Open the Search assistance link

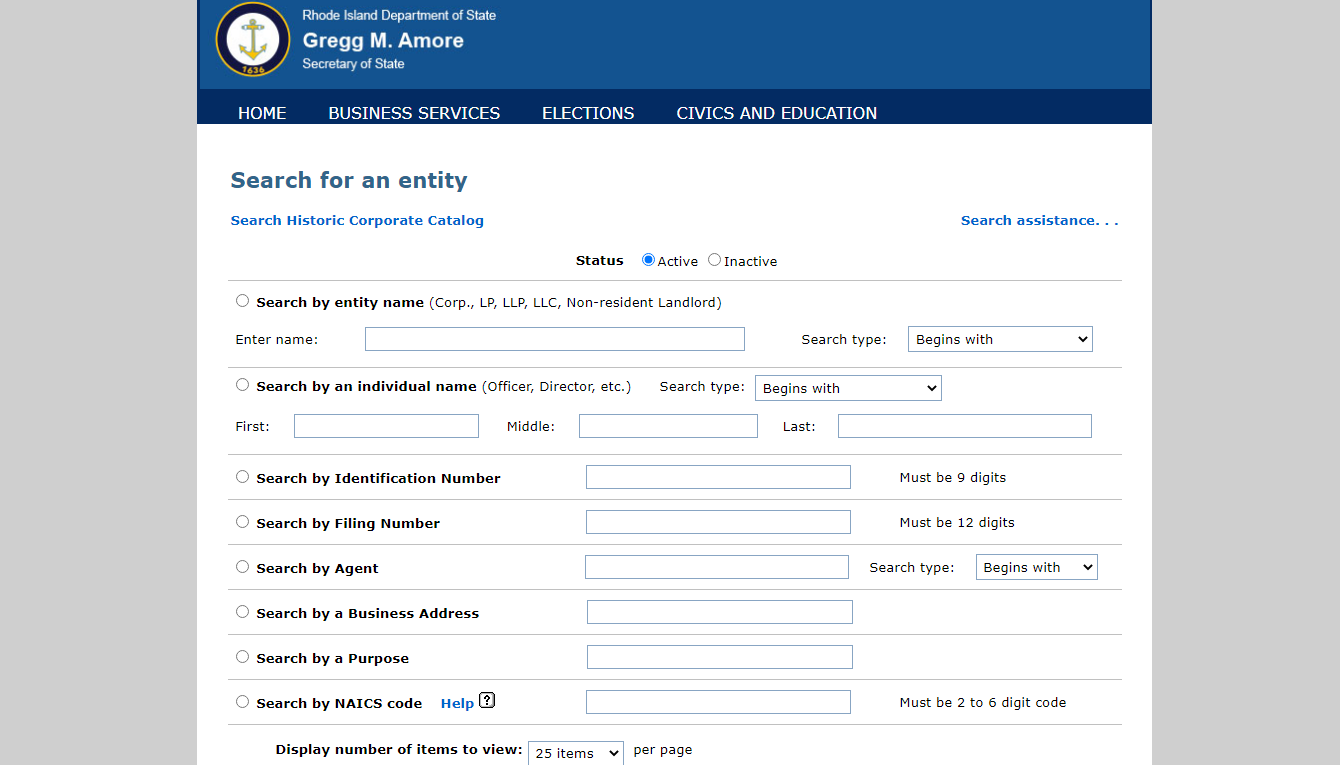1040,220
